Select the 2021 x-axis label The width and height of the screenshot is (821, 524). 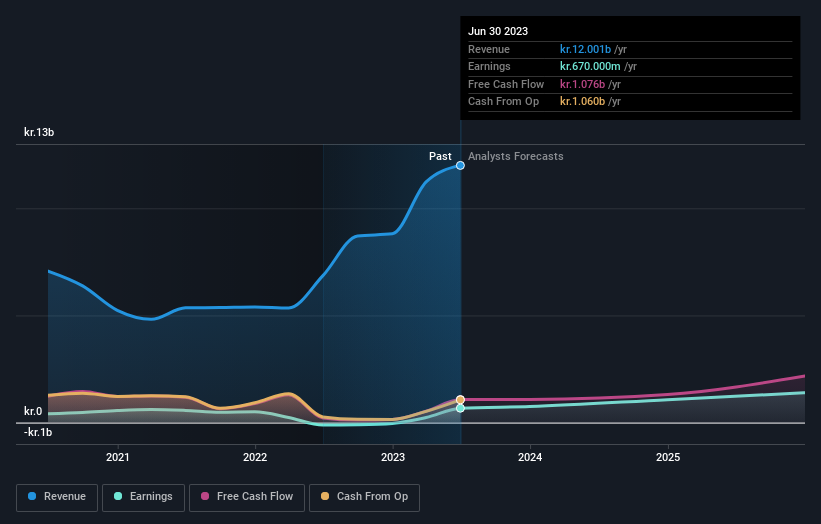118,458
